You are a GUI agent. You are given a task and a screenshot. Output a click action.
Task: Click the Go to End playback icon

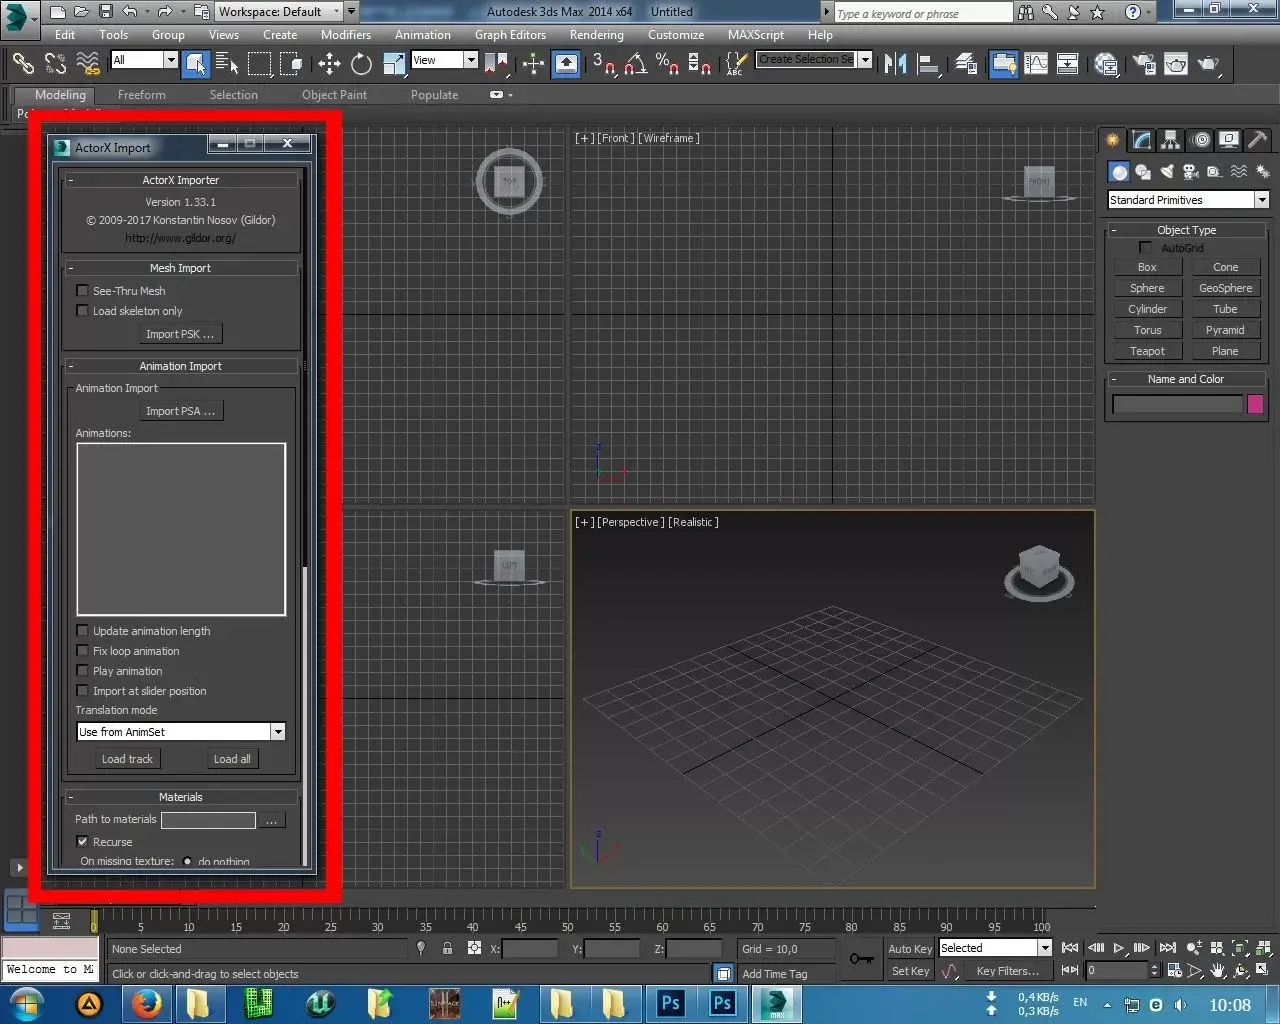click(1167, 948)
